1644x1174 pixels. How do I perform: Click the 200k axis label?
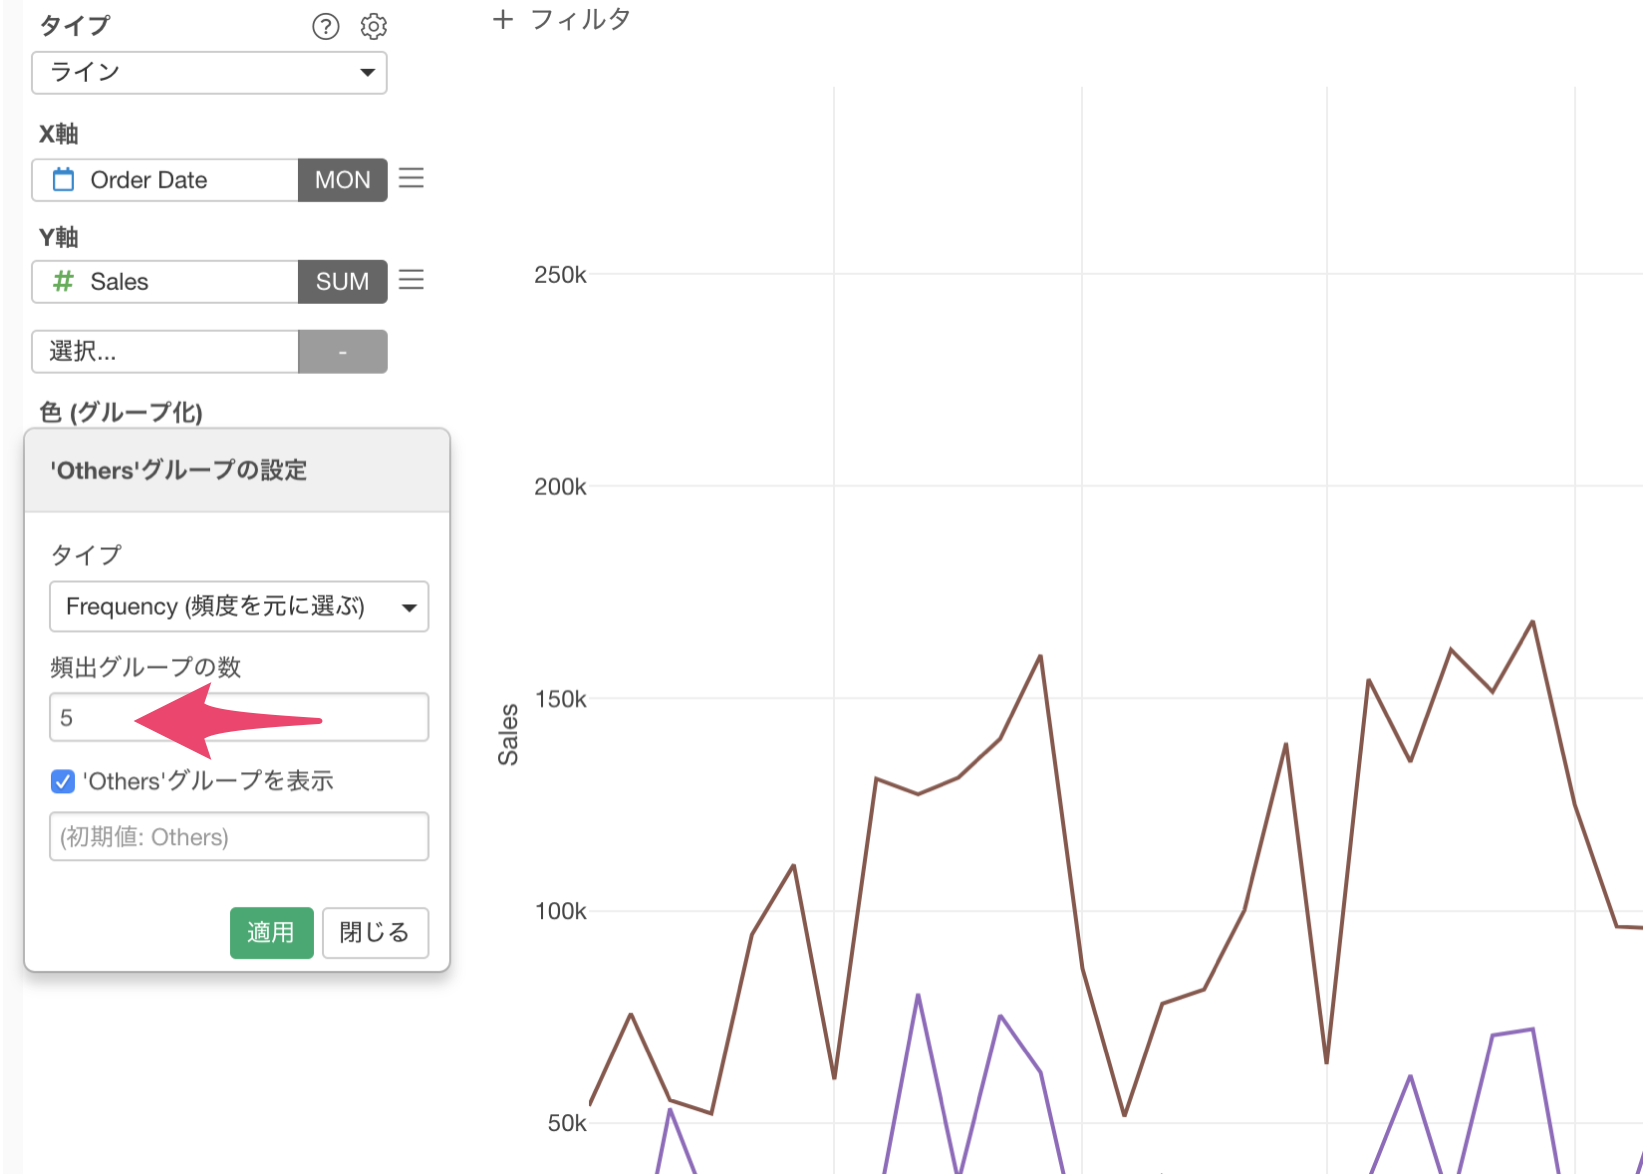tap(560, 487)
